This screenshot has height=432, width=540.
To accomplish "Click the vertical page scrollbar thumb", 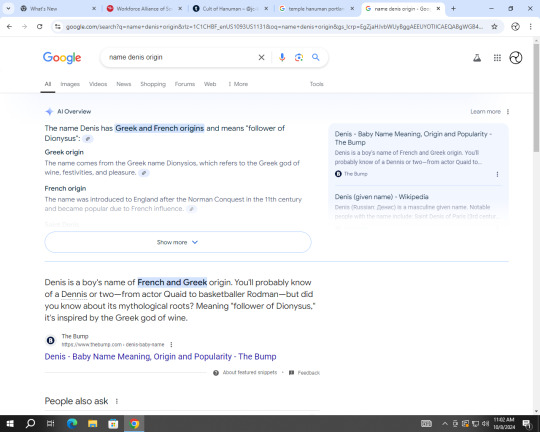I will 536,98.
